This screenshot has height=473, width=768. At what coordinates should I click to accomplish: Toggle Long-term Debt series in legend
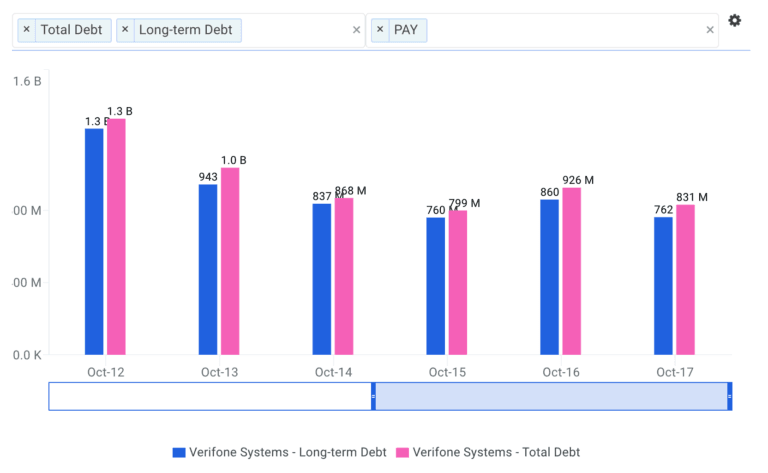coord(288,452)
